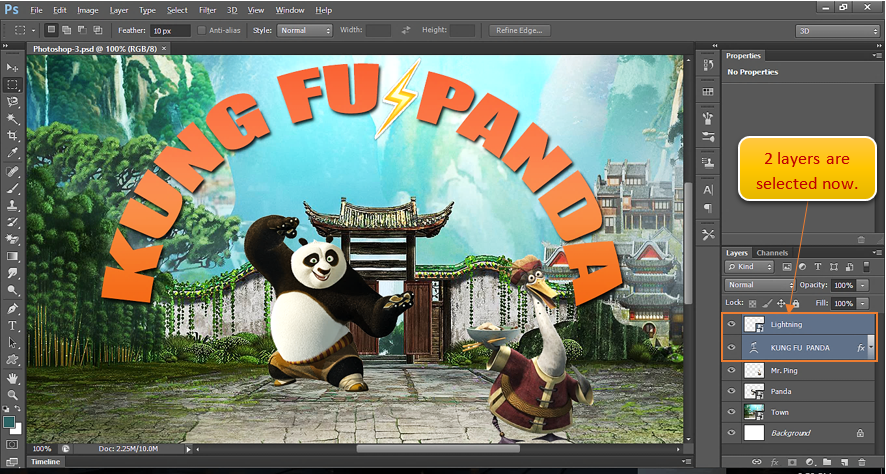
Task: Click the foreground color swatch
Action: [x=9, y=422]
